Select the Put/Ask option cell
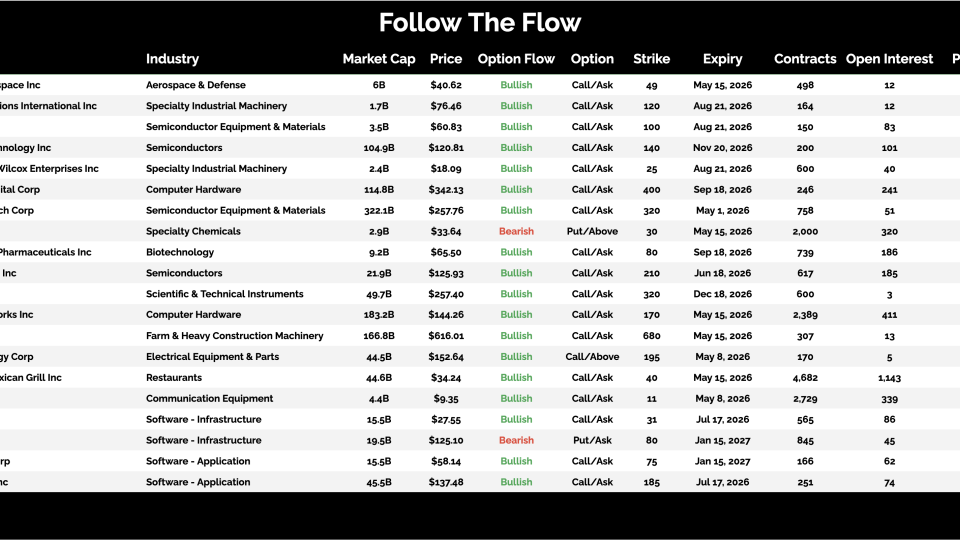The width and height of the screenshot is (960, 540). (x=592, y=440)
